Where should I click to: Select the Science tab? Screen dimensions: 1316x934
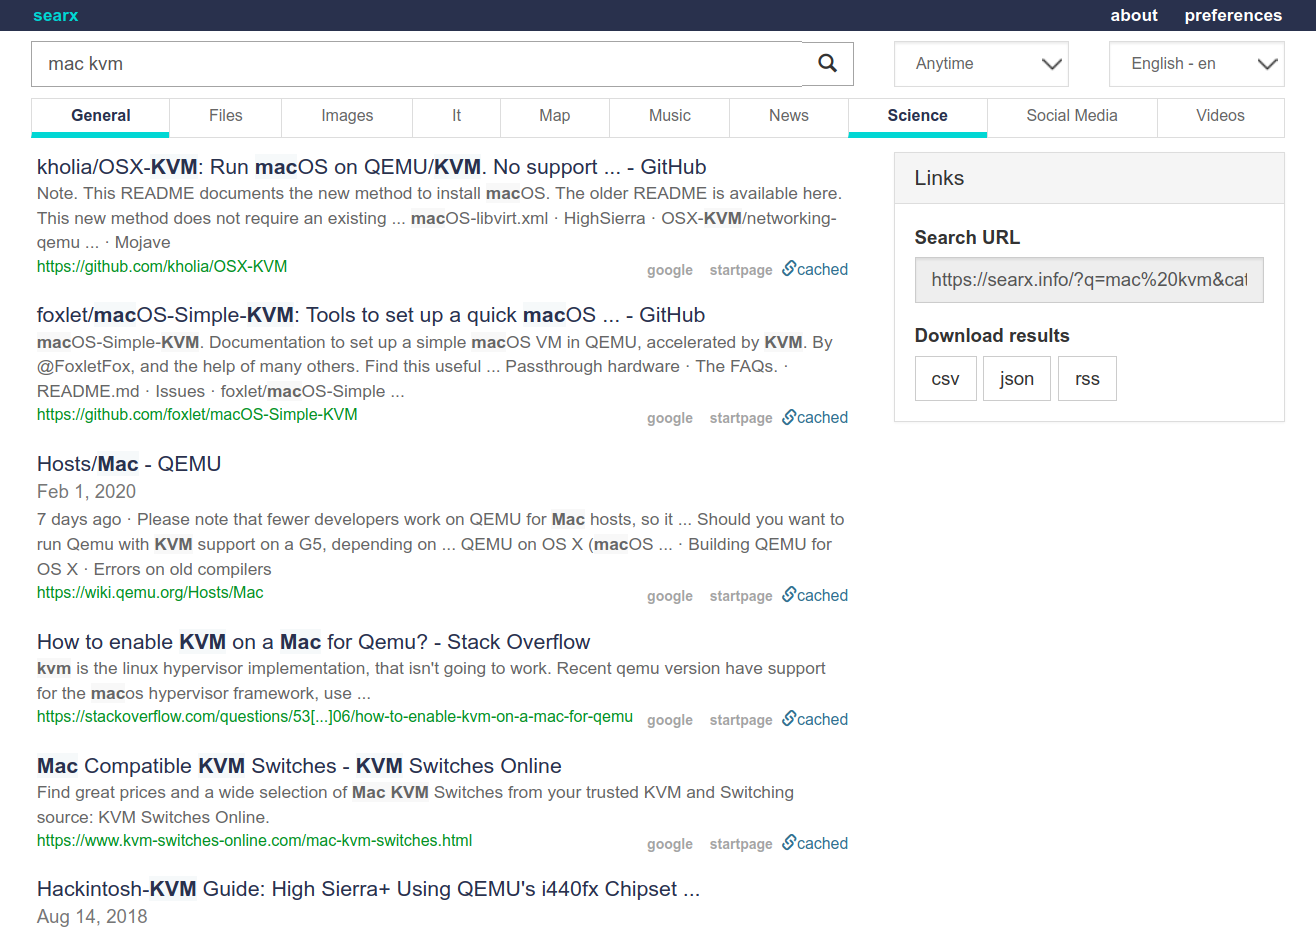918,116
